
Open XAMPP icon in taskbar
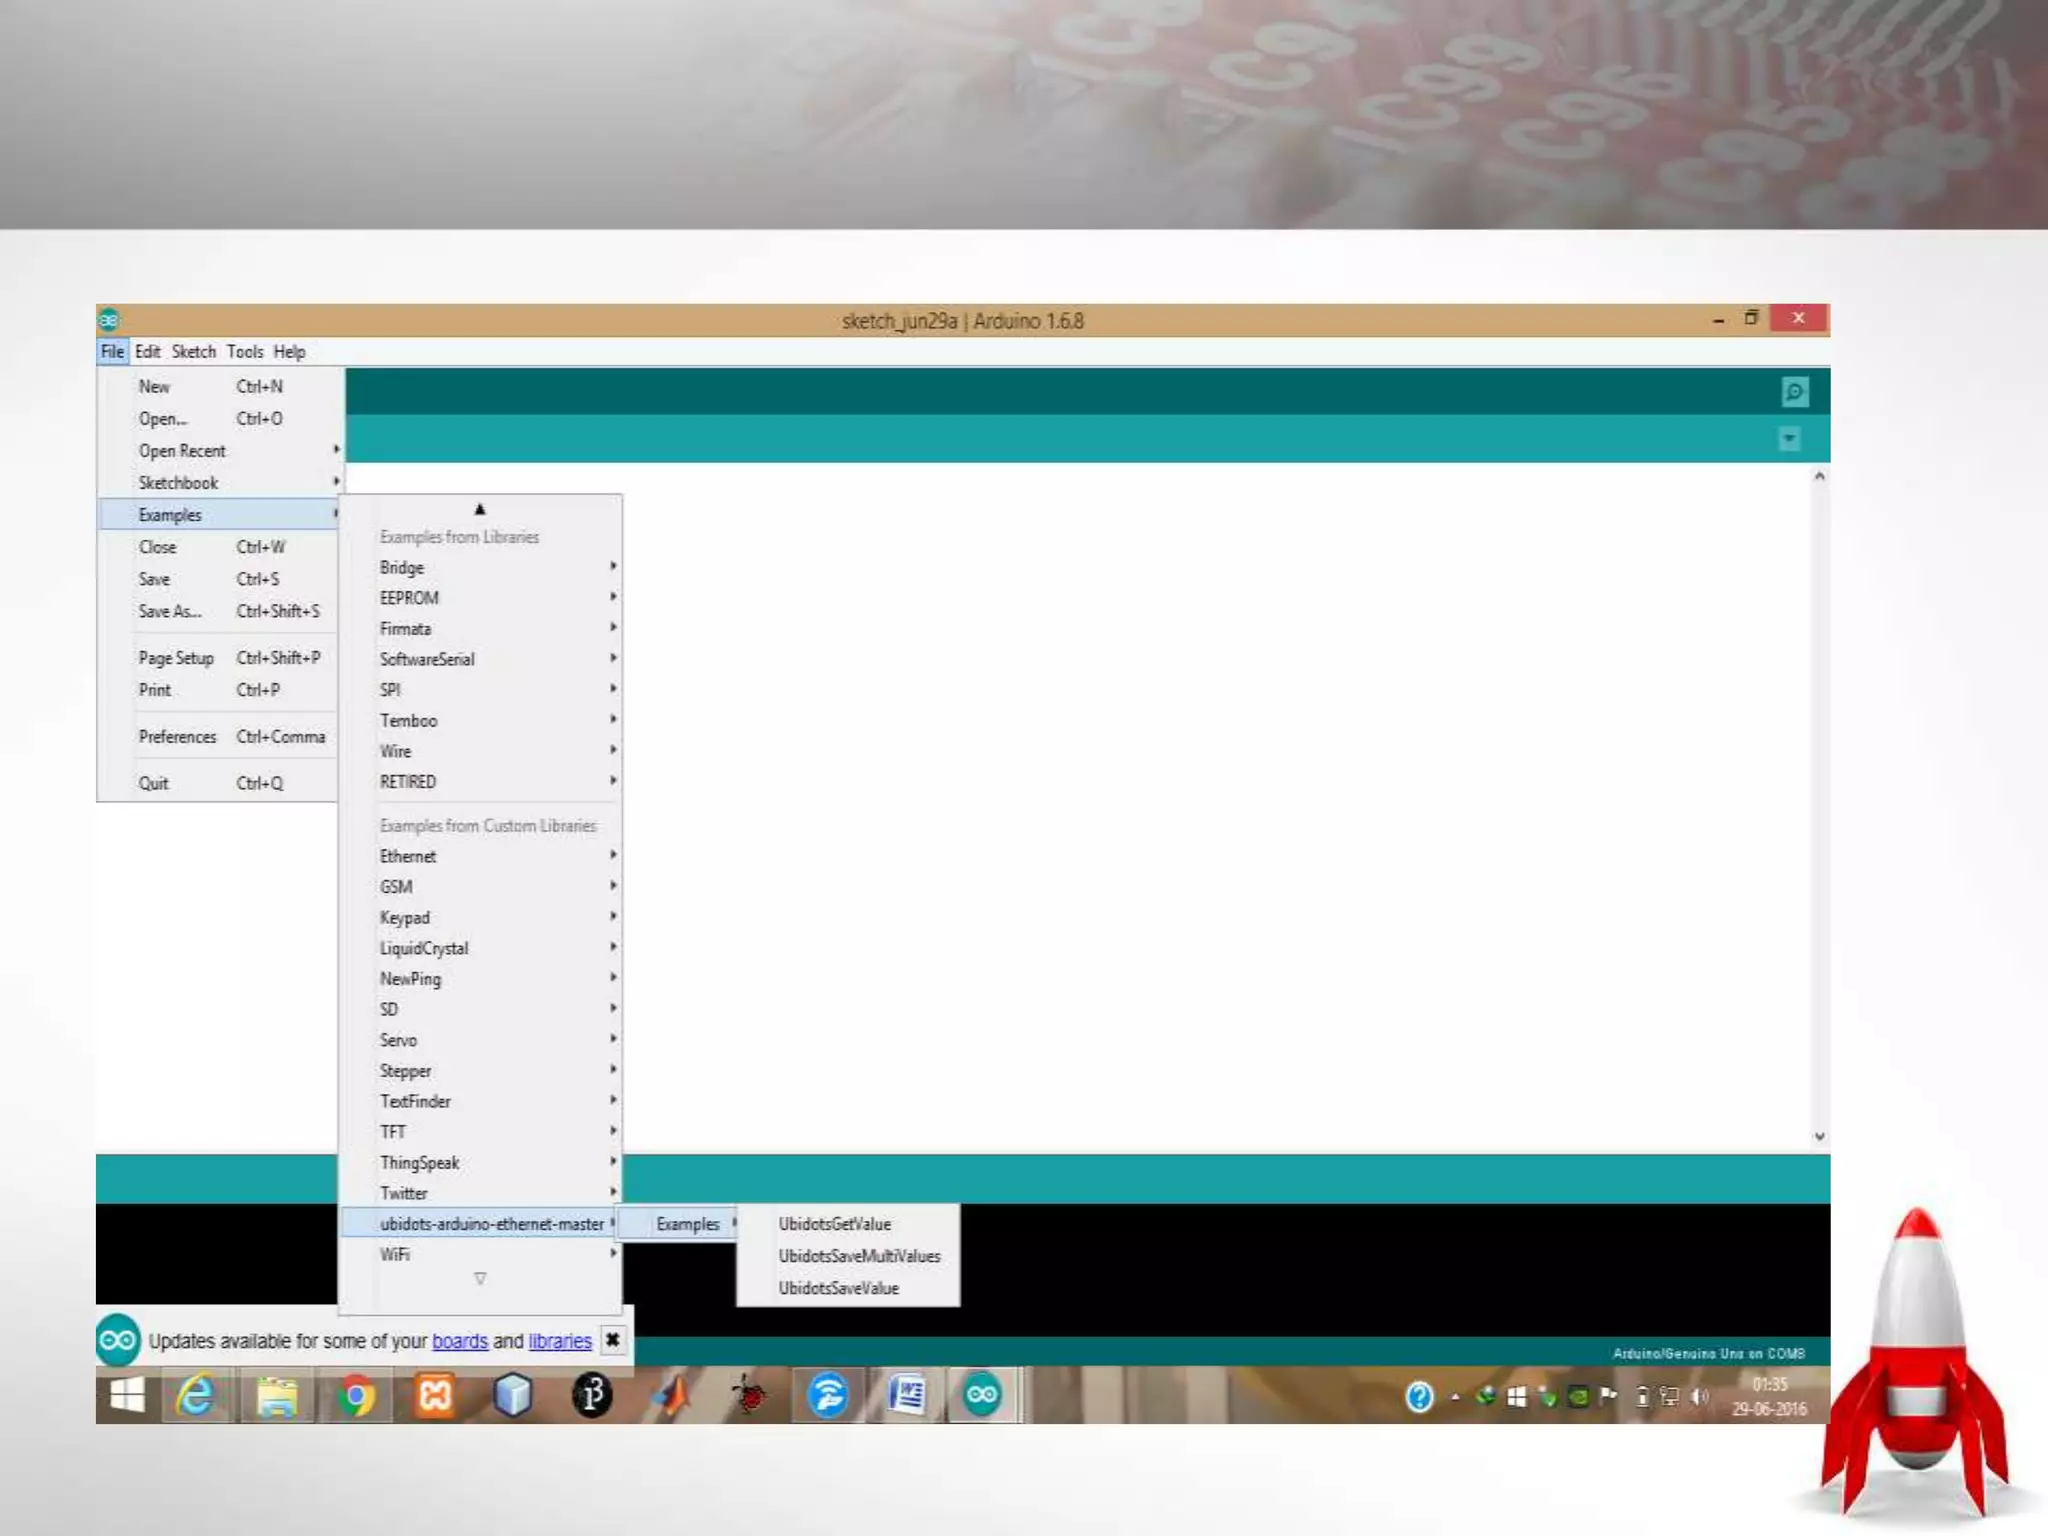(x=435, y=1395)
